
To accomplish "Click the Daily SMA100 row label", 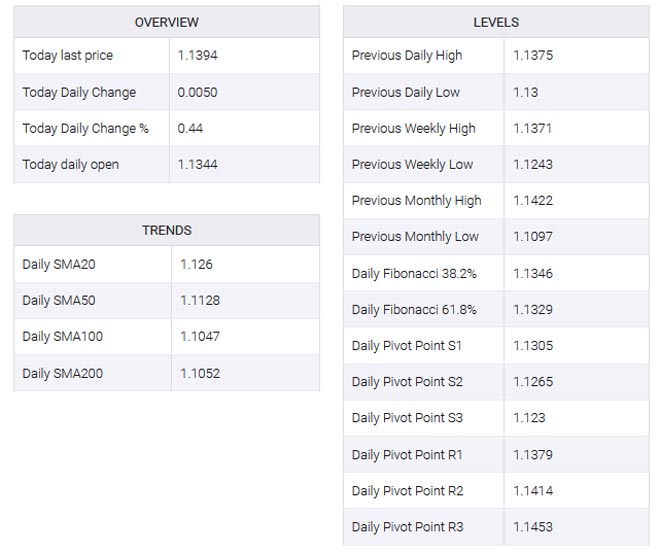I will pyautogui.click(x=62, y=336).
